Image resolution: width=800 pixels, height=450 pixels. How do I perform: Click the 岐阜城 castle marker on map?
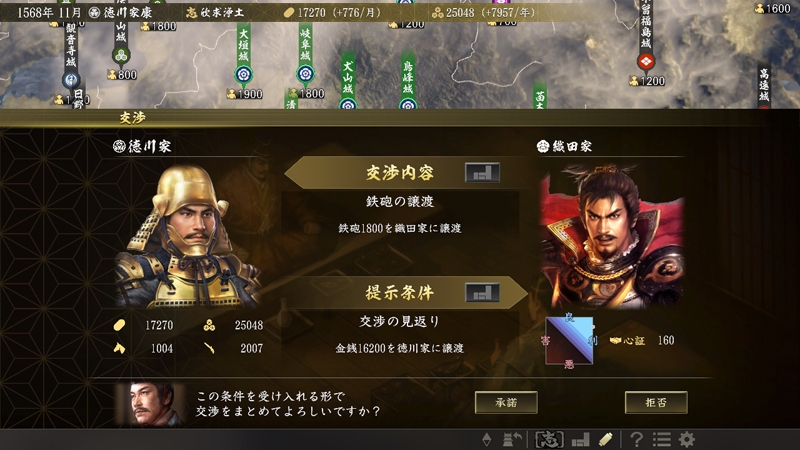pyautogui.click(x=305, y=74)
